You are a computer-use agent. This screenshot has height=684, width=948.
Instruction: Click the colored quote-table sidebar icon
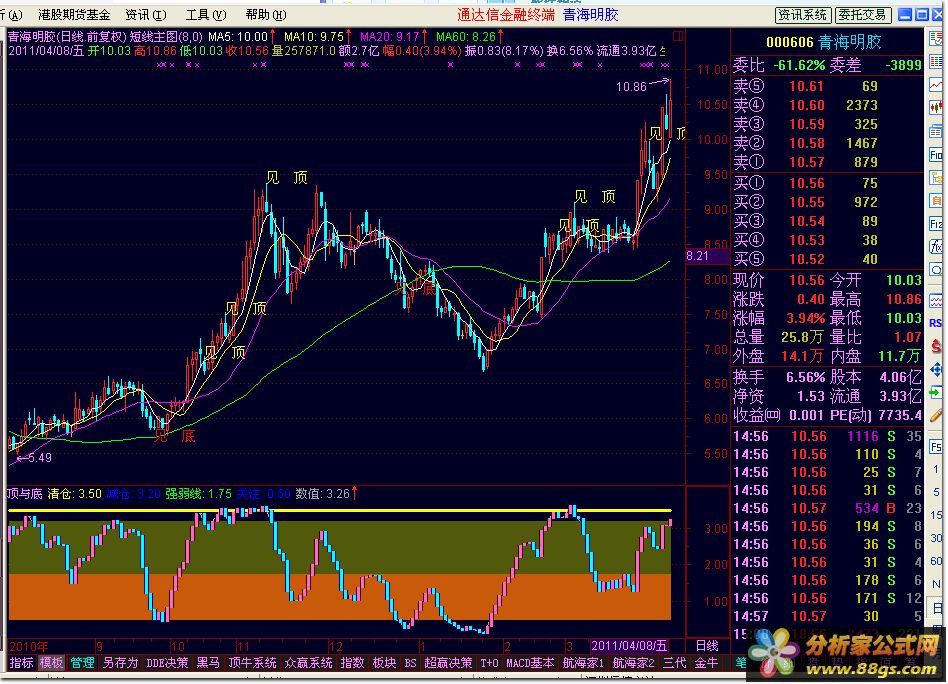tap(936, 62)
